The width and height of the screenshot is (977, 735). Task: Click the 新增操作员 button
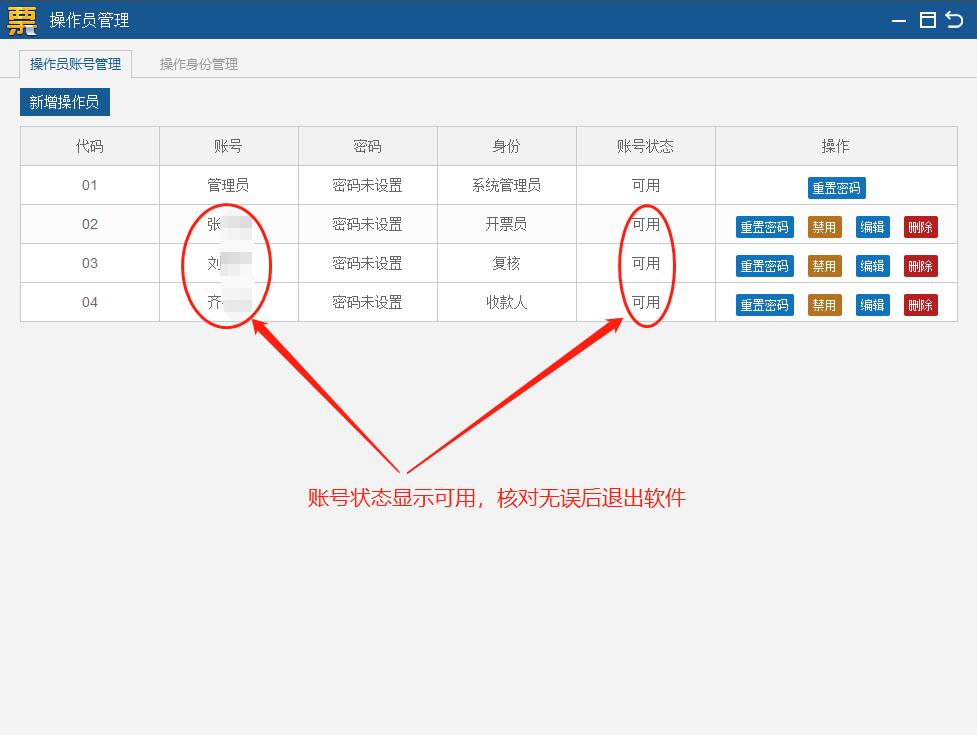click(x=64, y=101)
